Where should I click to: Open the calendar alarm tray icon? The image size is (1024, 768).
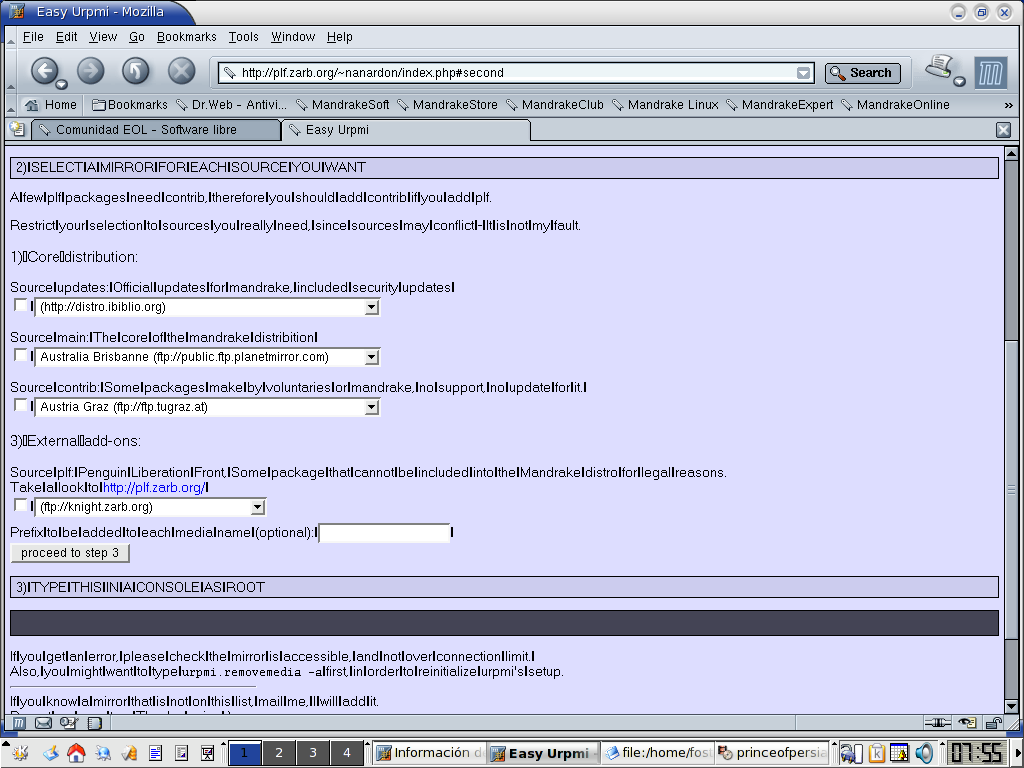tap(899, 753)
